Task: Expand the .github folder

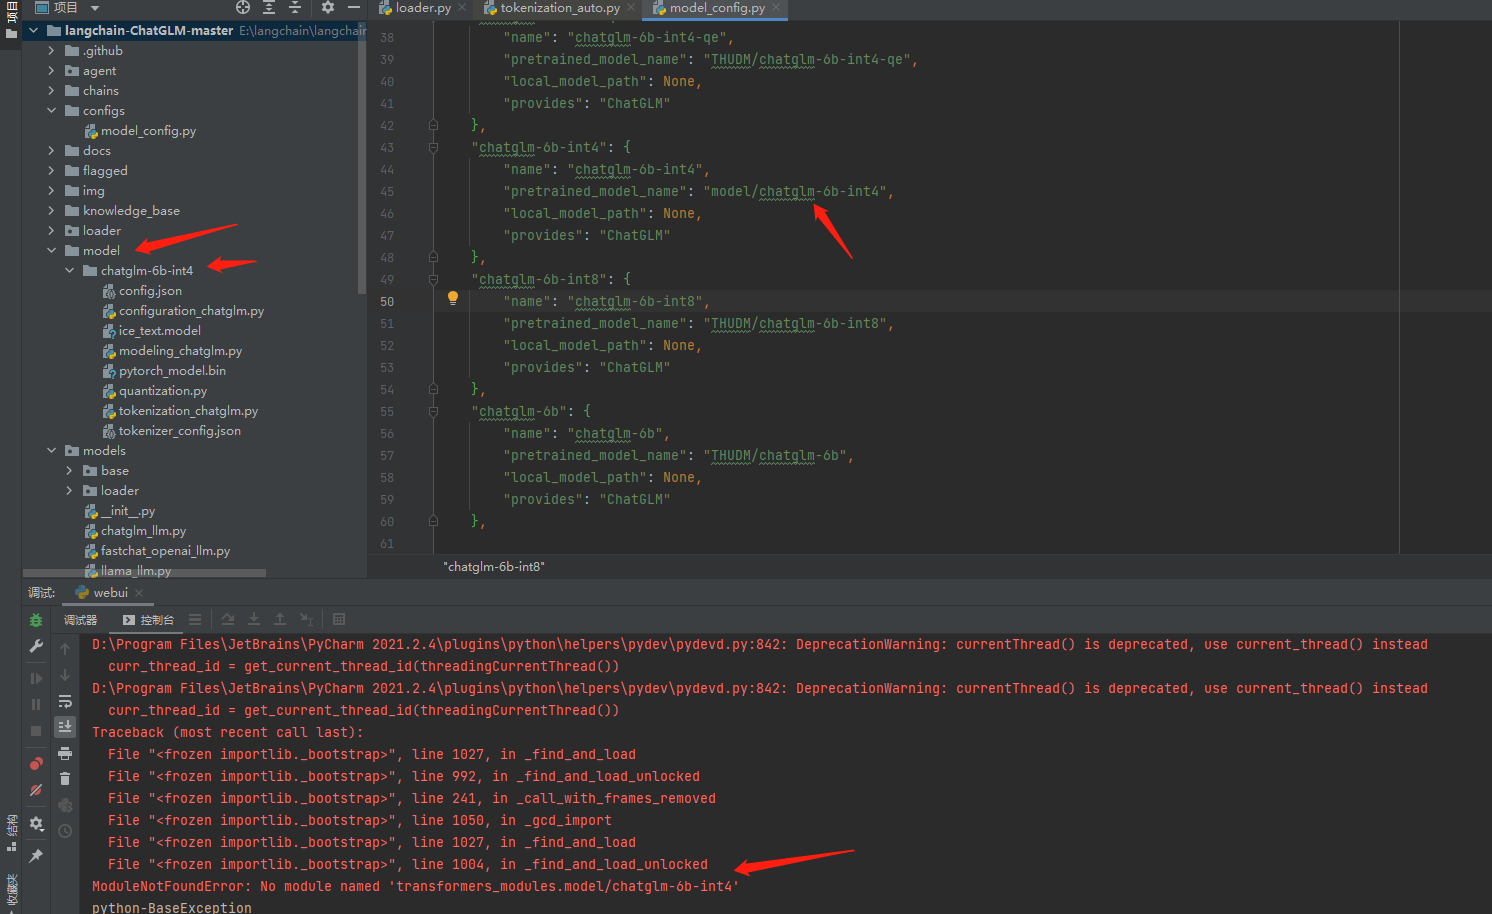Action: tap(52, 50)
